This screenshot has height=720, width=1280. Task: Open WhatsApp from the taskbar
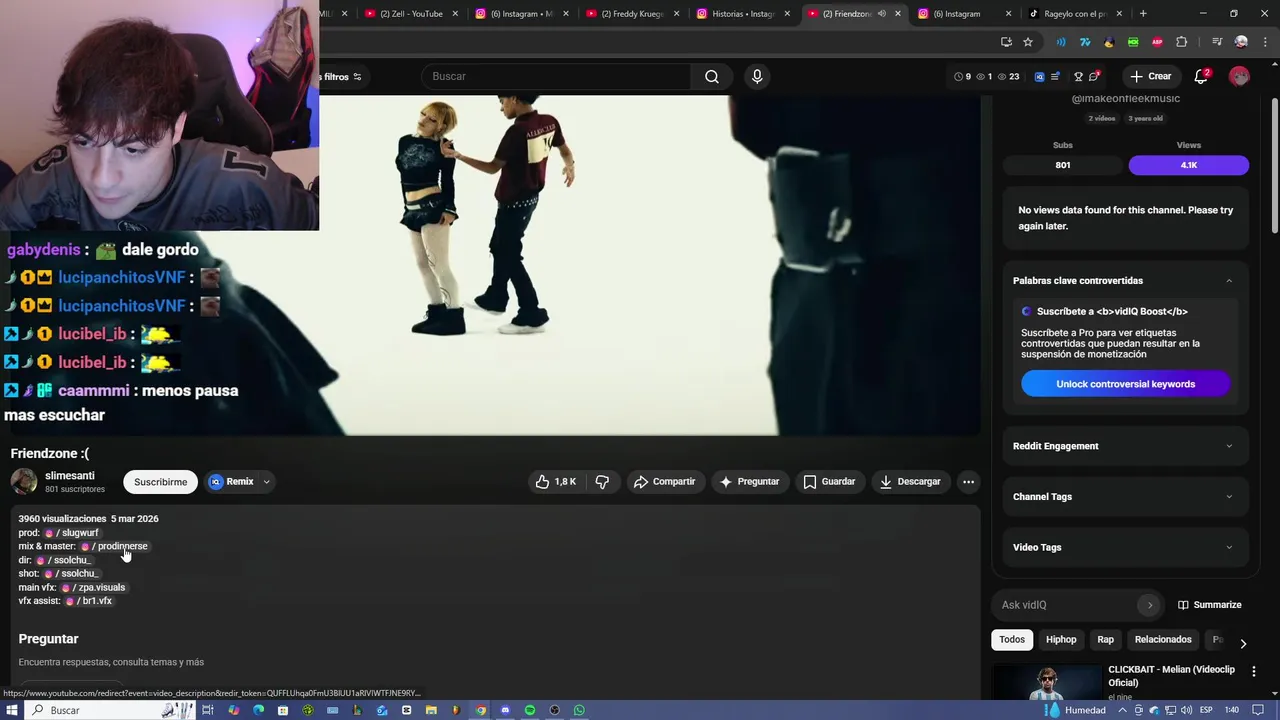[579, 710]
